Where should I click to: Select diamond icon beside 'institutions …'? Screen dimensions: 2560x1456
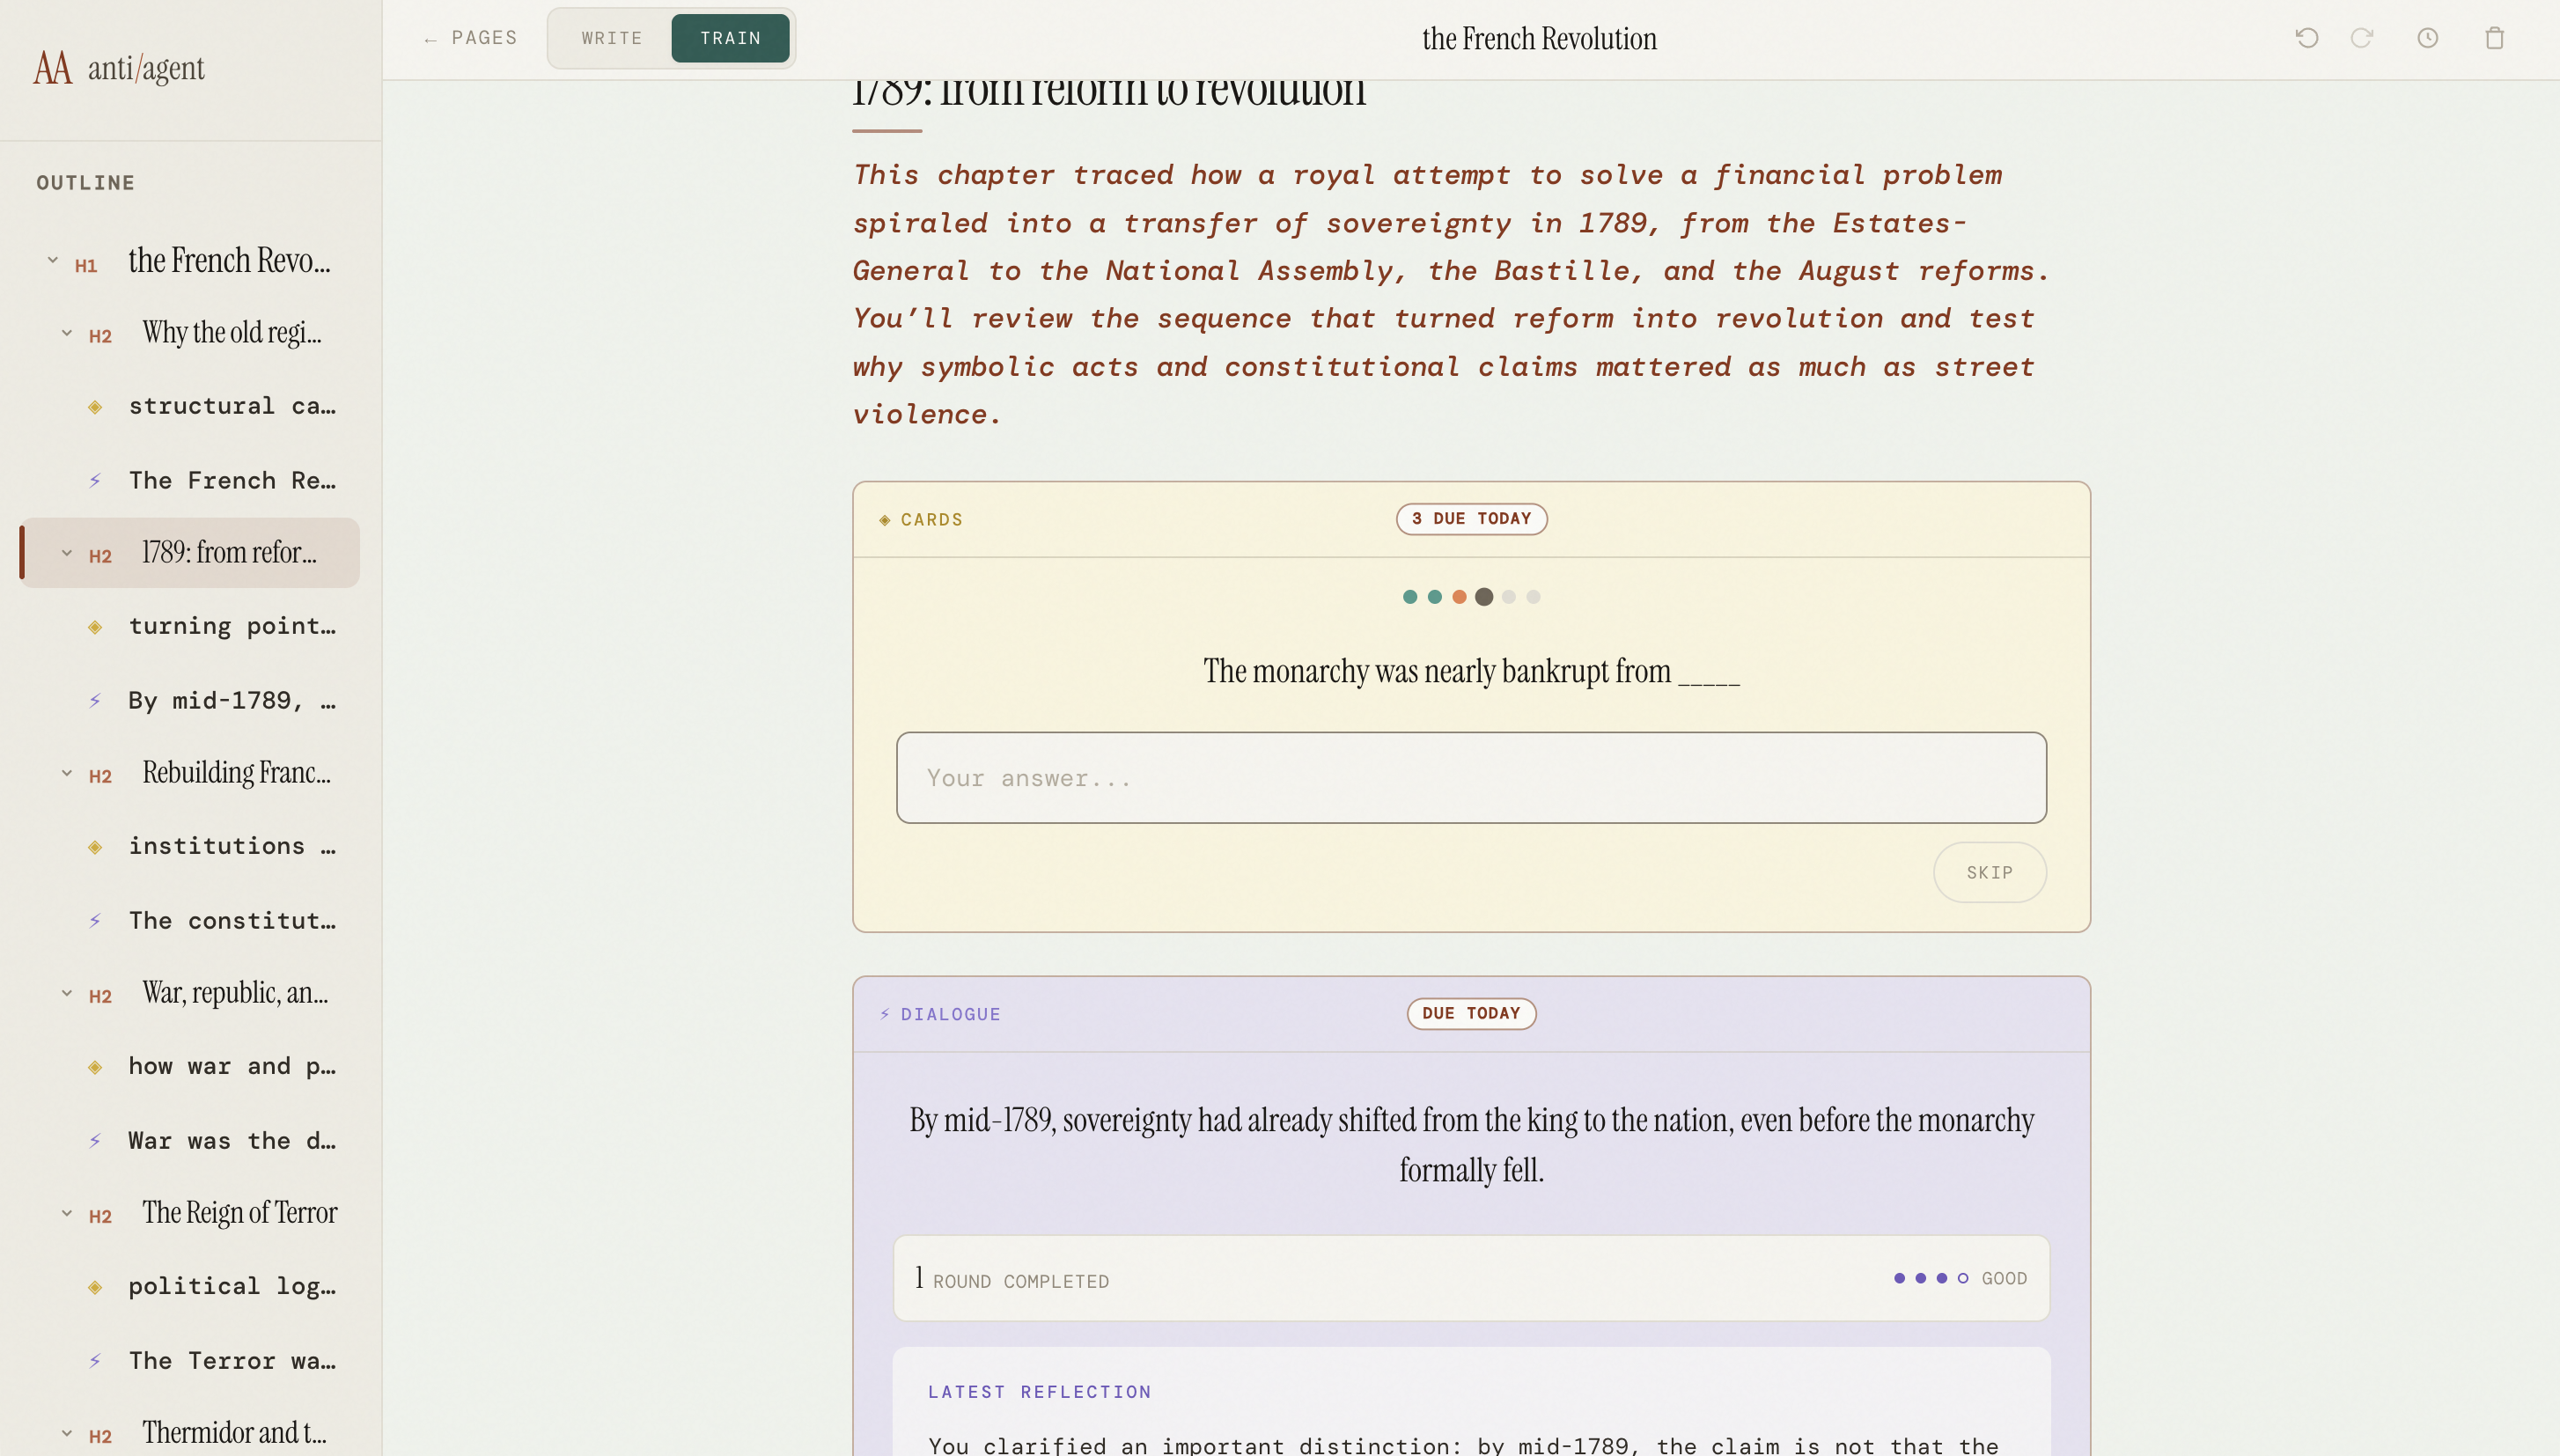[x=95, y=847]
